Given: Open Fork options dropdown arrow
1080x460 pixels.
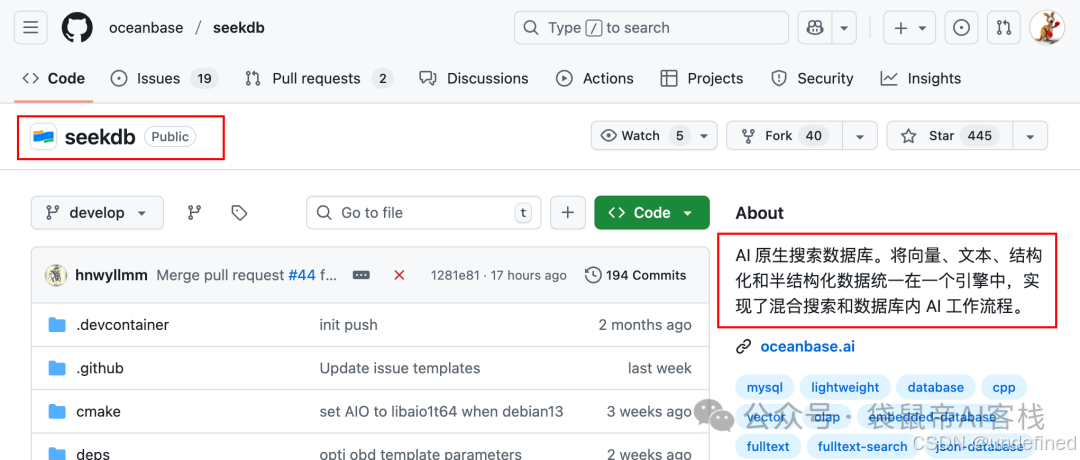Looking at the screenshot, I should (x=860, y=136).
